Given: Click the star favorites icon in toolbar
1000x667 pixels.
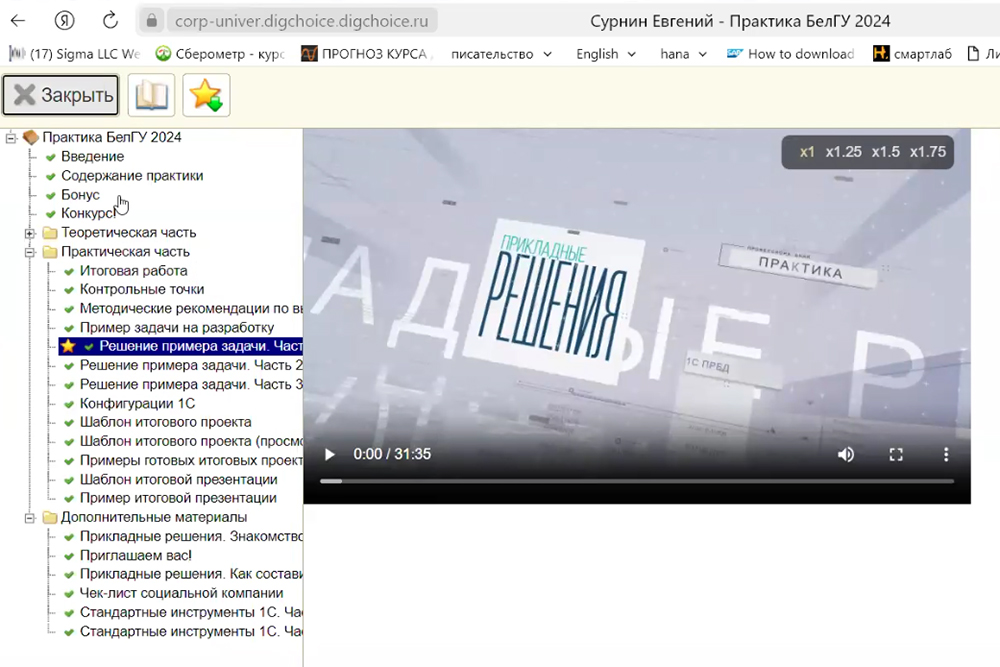Looking at the screenshot, I should pos(206,96).
